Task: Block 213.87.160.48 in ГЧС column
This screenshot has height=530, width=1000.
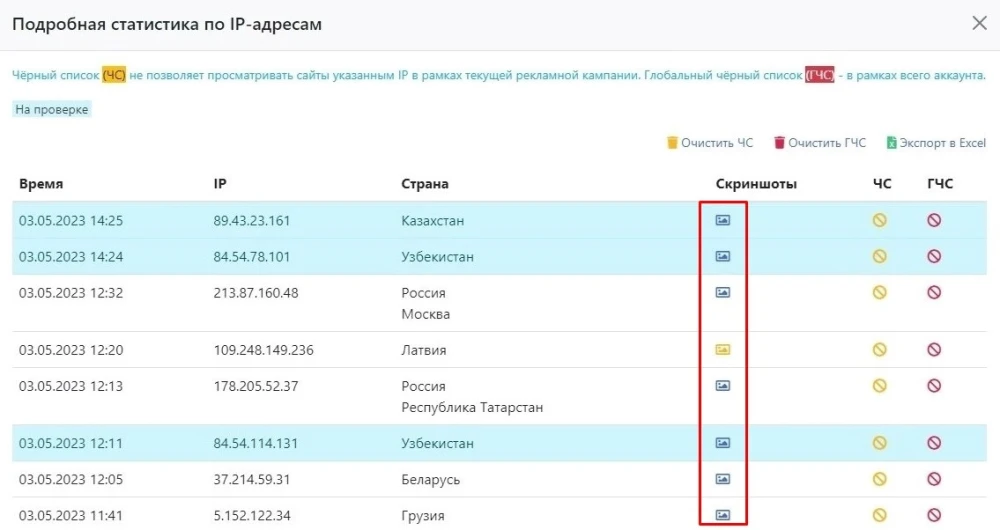Action: click(x=934, y=293)
